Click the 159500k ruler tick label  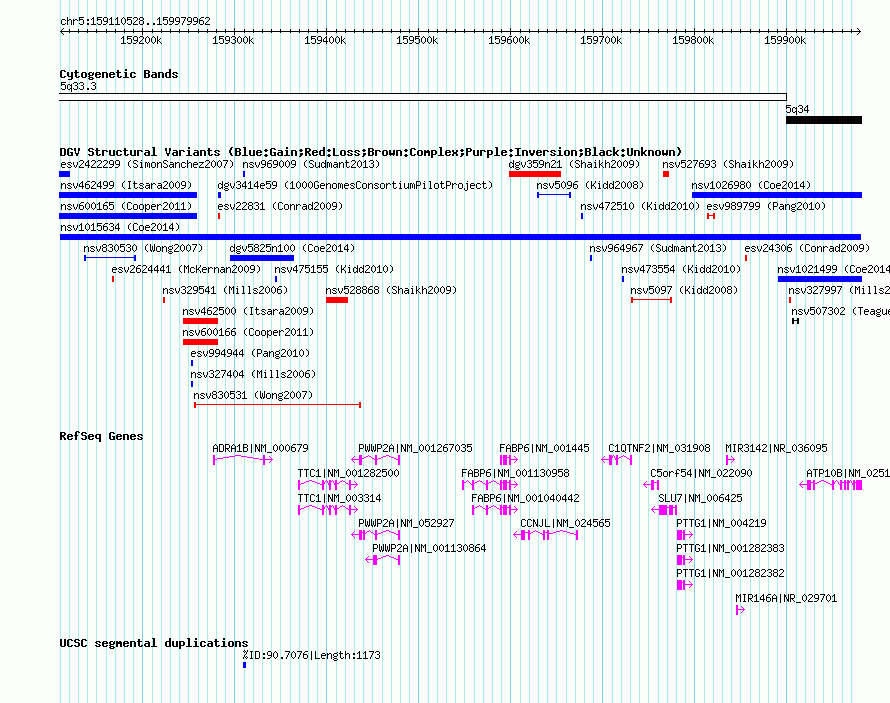point(417,40)
